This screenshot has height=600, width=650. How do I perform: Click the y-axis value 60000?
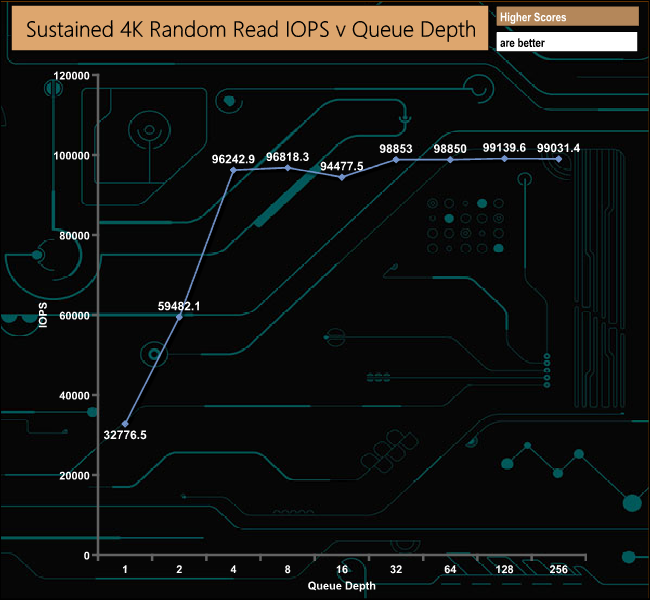[75, 316]
